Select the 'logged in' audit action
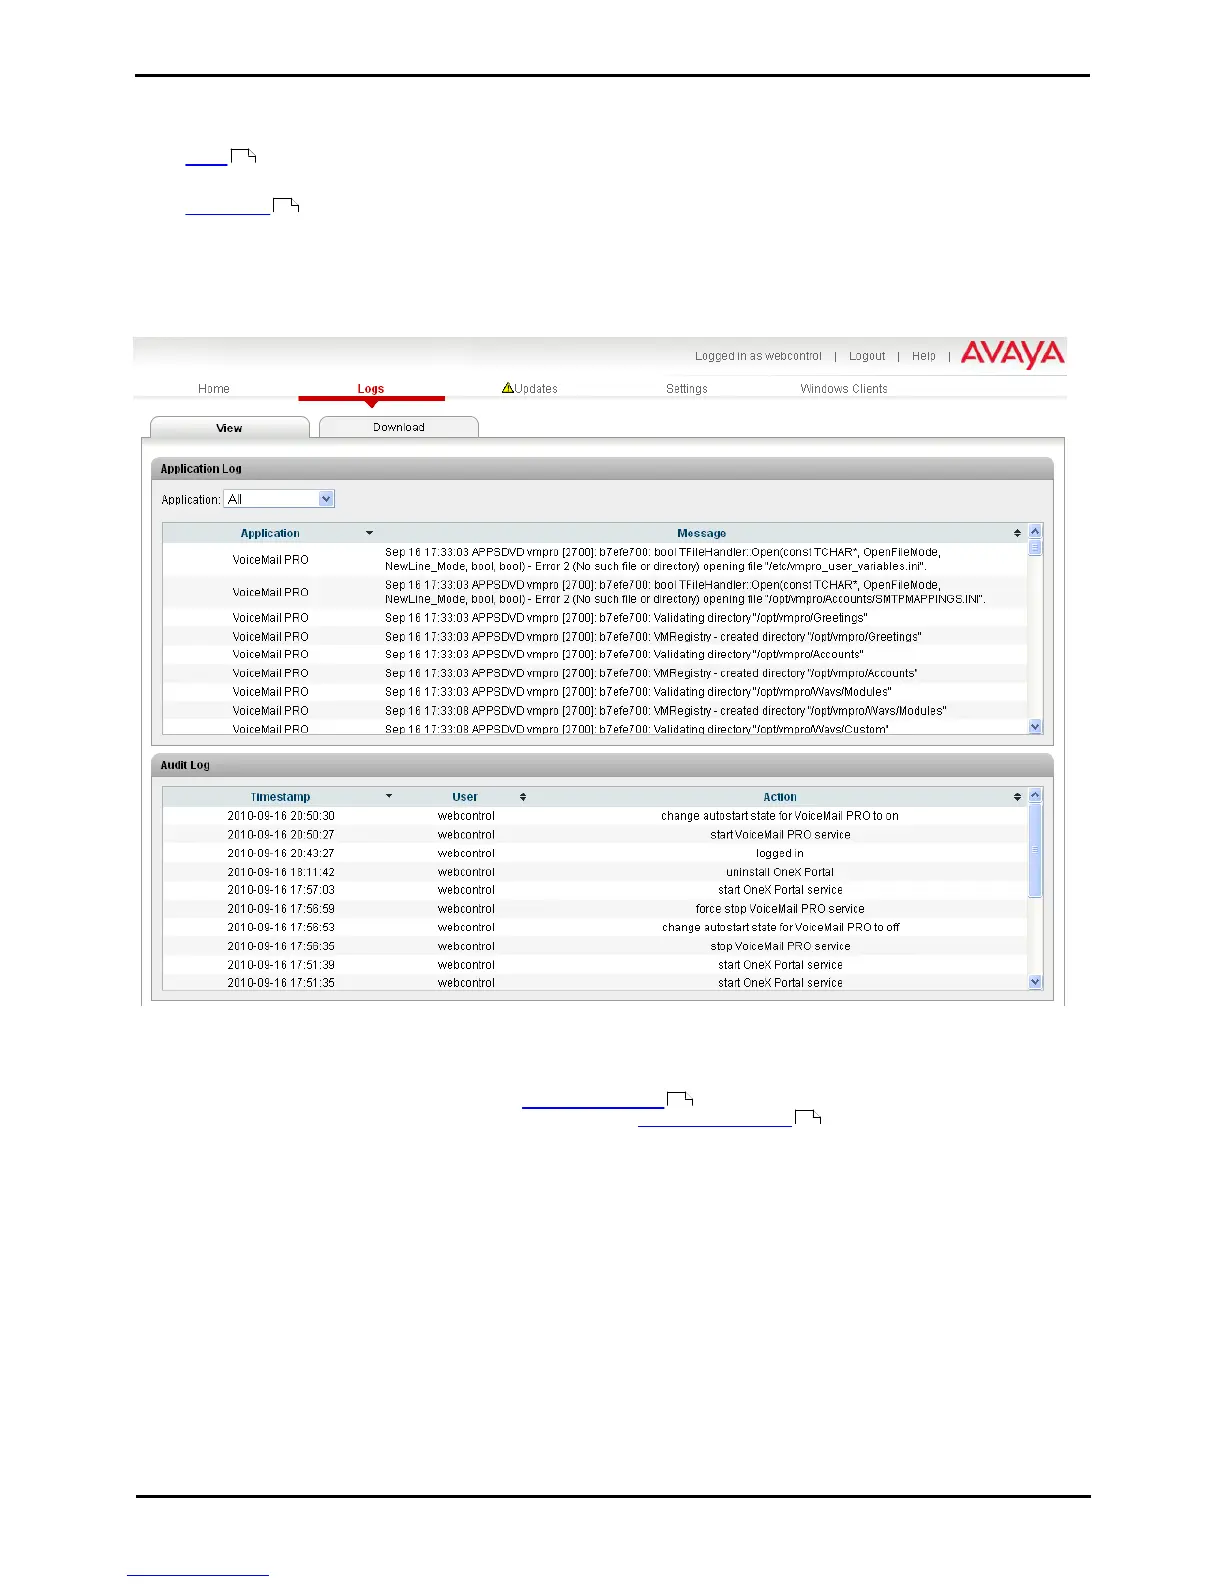Screen dimensions: 1224x1584 point(780,853)
